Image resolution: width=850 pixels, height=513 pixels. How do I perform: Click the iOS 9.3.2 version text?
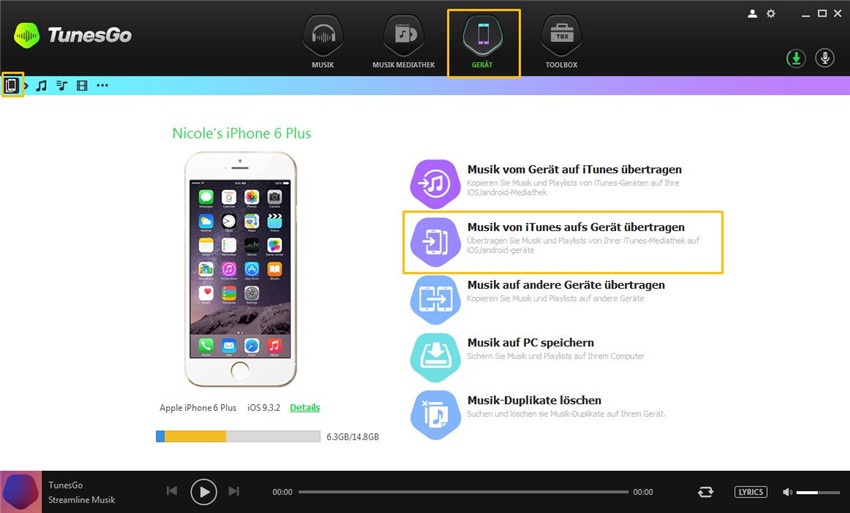[263, 408]
